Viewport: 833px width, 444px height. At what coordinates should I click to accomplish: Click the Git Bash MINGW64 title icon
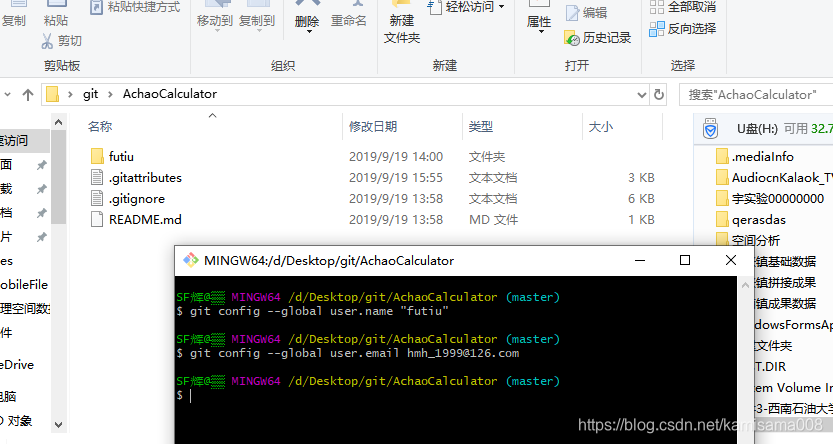click(x=190, y=260)
